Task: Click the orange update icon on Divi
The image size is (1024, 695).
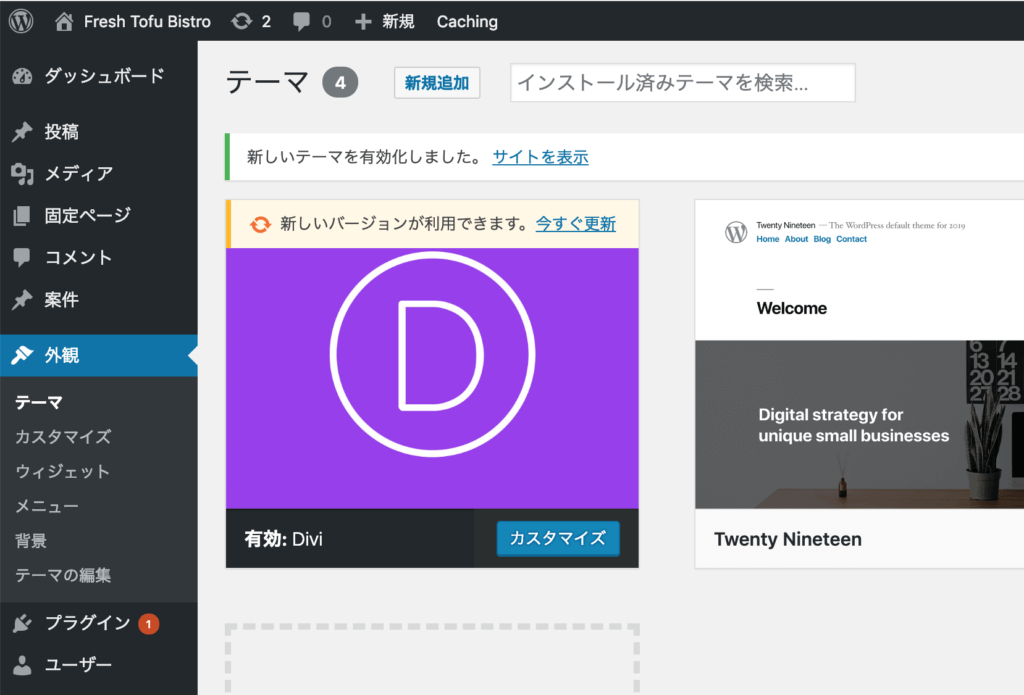Action: click(x=260, y=224)
